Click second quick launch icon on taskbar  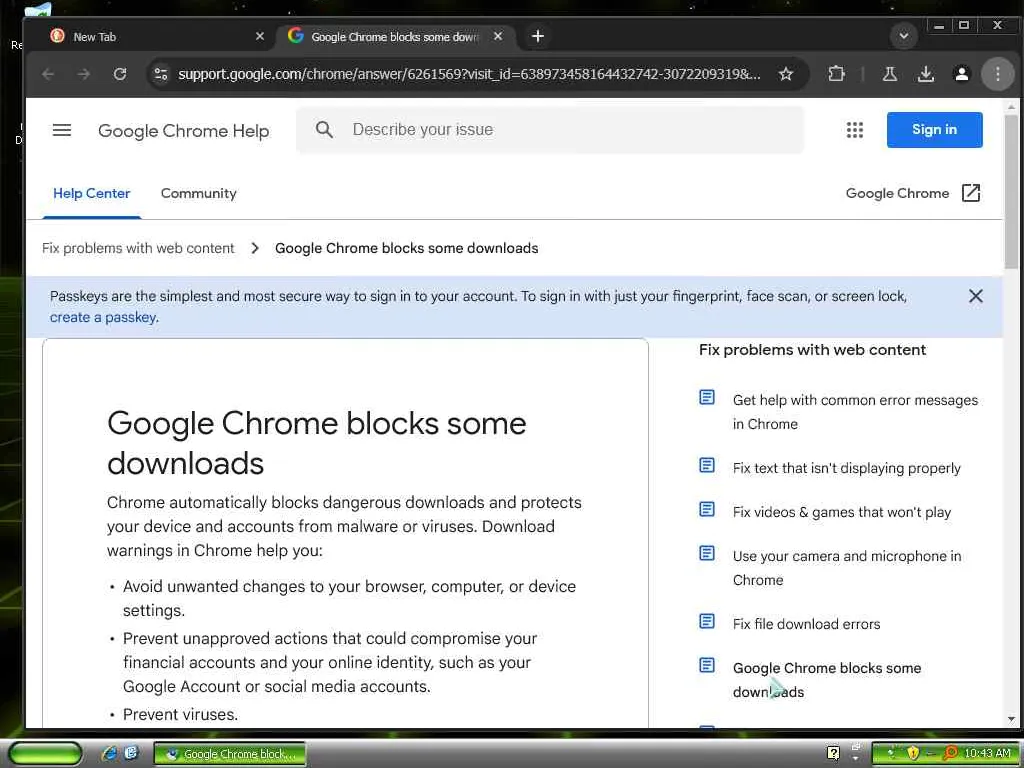click(x=131, y=754)
